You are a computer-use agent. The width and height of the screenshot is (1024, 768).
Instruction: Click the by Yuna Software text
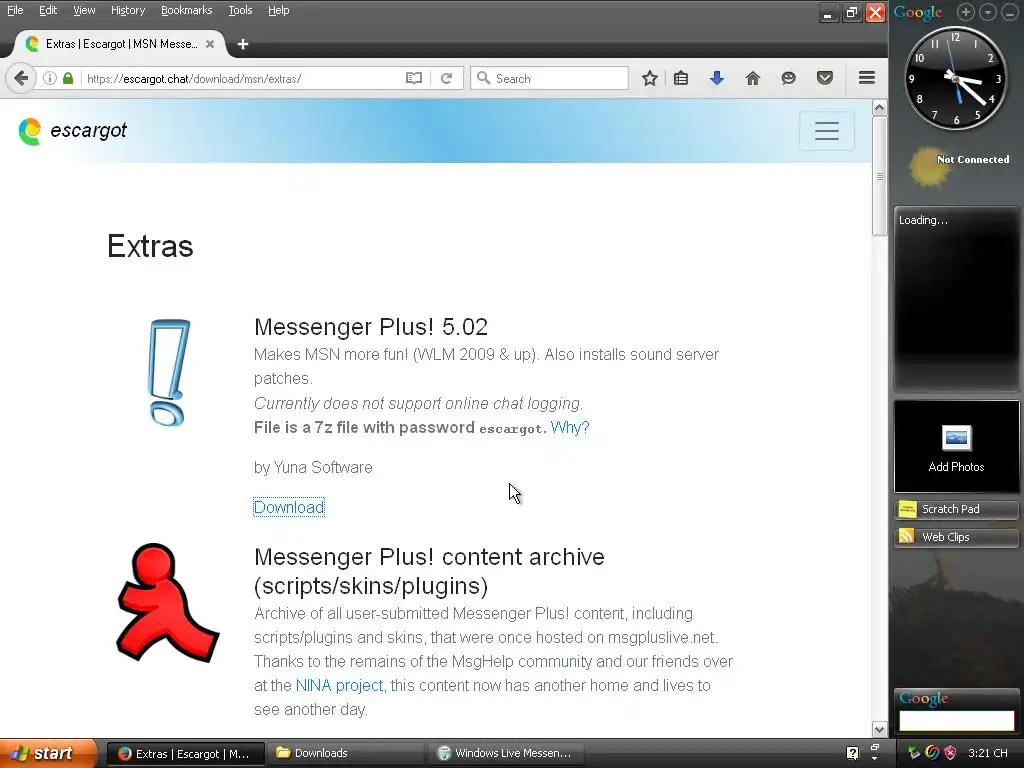[313, 468]
